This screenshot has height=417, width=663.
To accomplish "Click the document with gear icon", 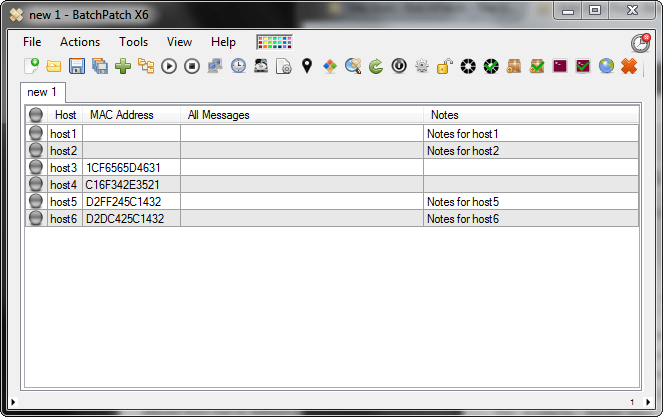I will click(284, 66).
